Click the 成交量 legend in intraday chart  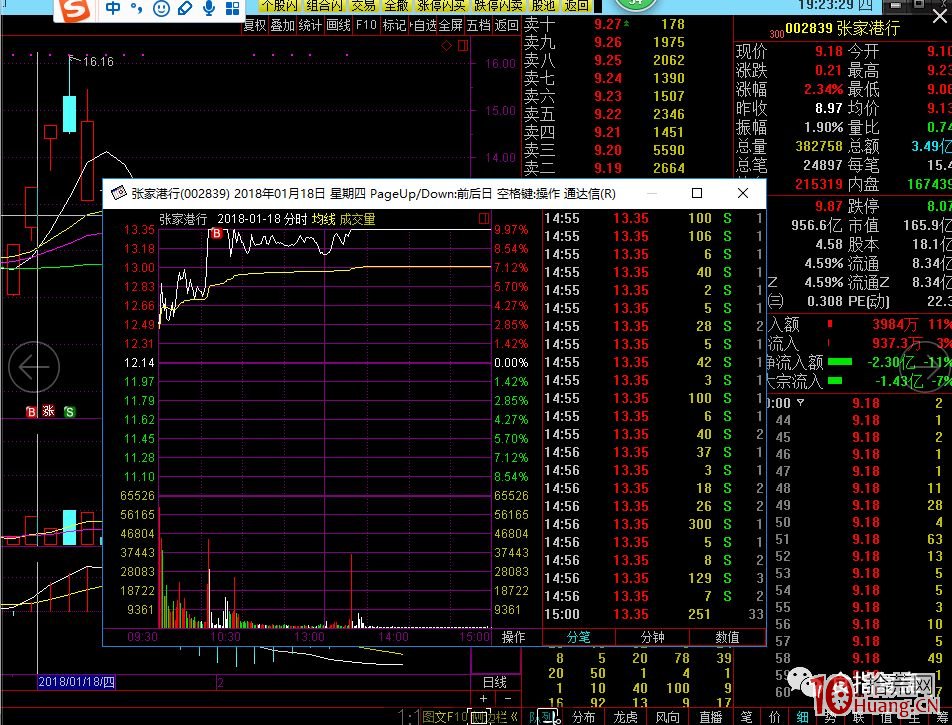coord(357,219)
